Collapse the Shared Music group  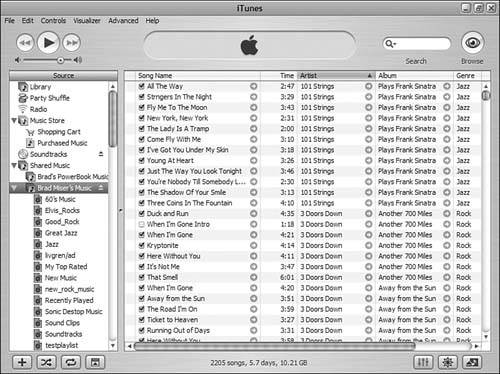tap(14, 165)
